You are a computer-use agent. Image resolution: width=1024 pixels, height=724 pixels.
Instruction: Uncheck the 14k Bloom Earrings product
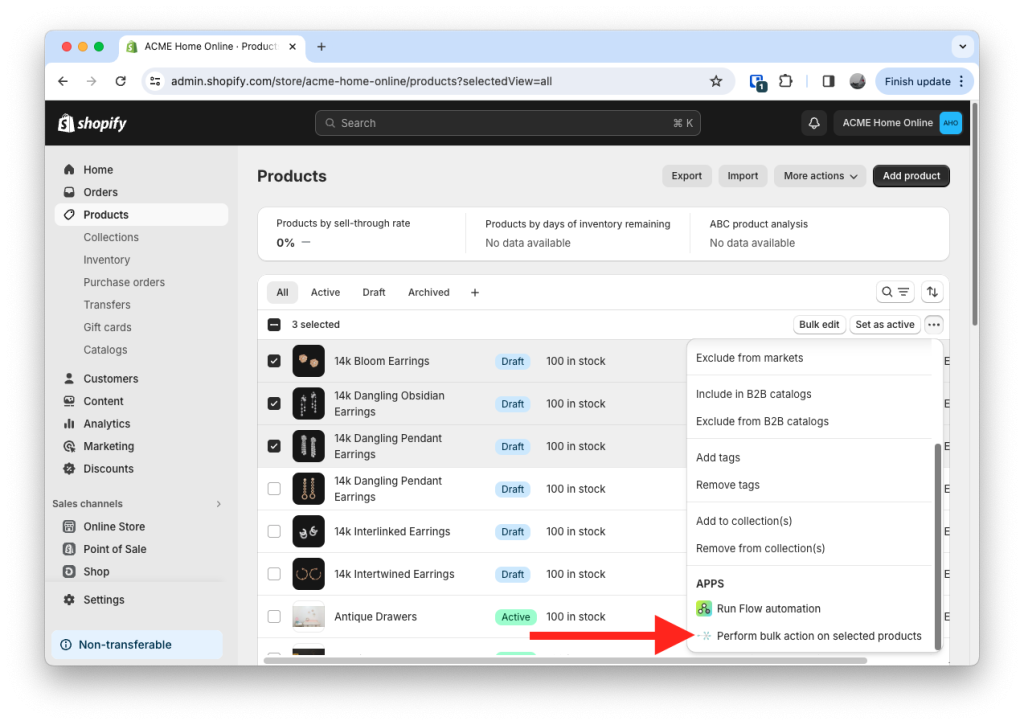click(x=273, y=361)
